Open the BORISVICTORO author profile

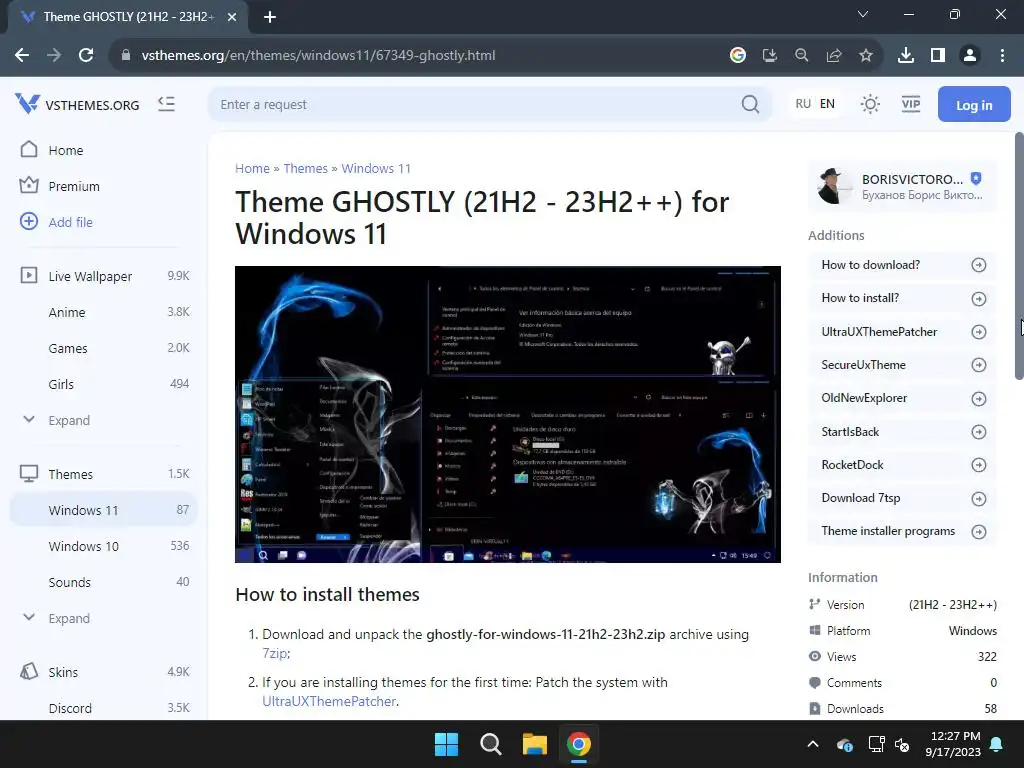902,186
